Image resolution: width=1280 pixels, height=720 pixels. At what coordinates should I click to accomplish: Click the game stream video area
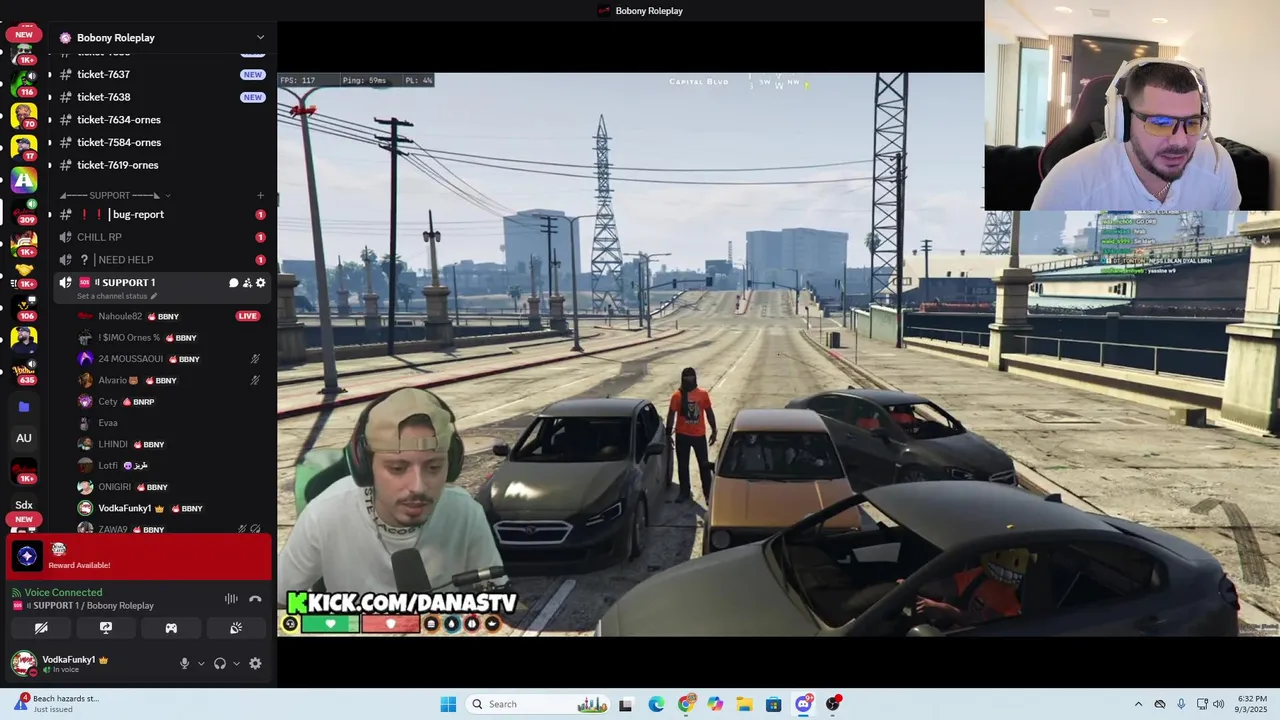point(630,354)
